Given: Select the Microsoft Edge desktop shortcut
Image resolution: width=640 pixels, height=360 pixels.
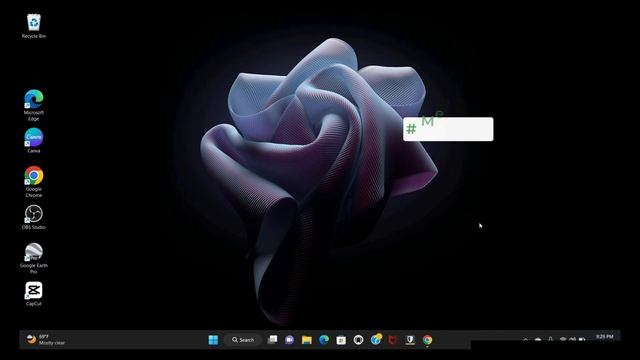Looking at the screenshot, I should 33,105.
